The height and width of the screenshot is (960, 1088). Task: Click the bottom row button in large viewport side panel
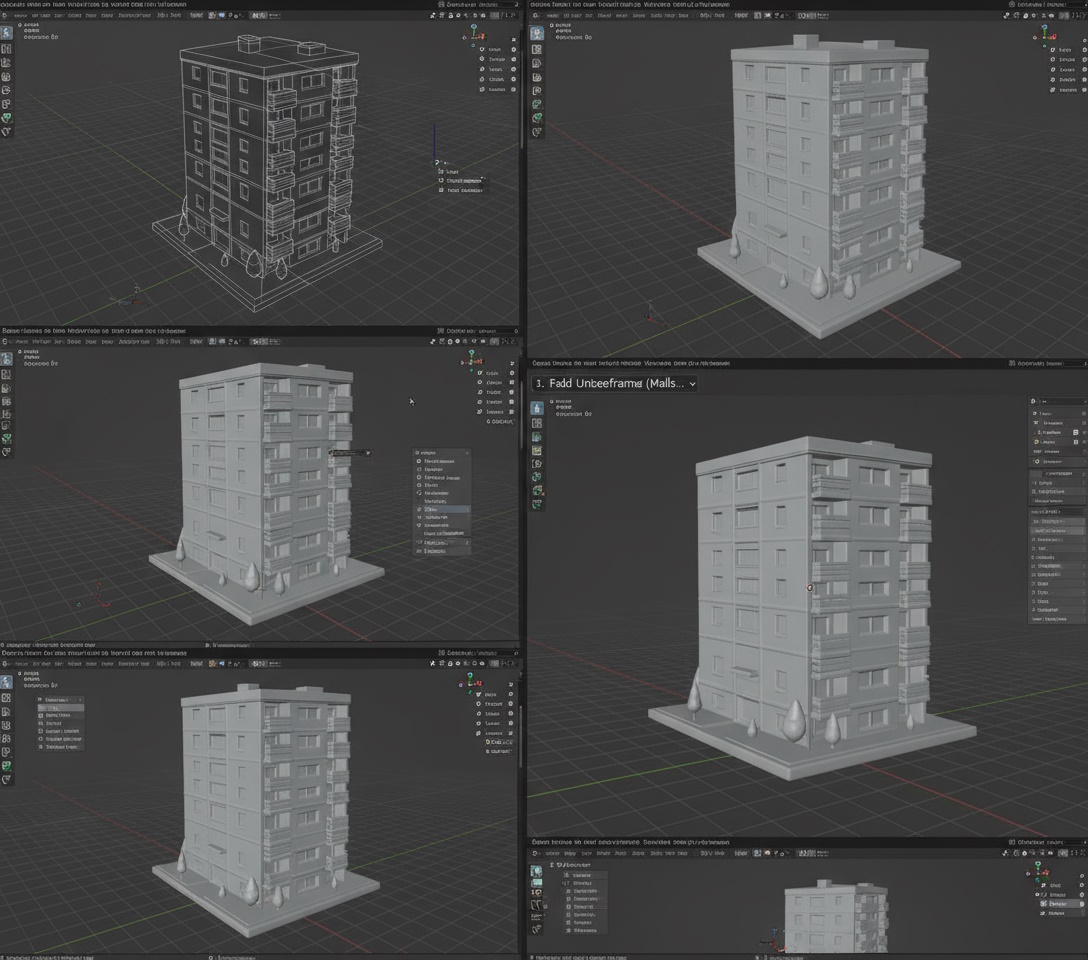[1056, 619]
